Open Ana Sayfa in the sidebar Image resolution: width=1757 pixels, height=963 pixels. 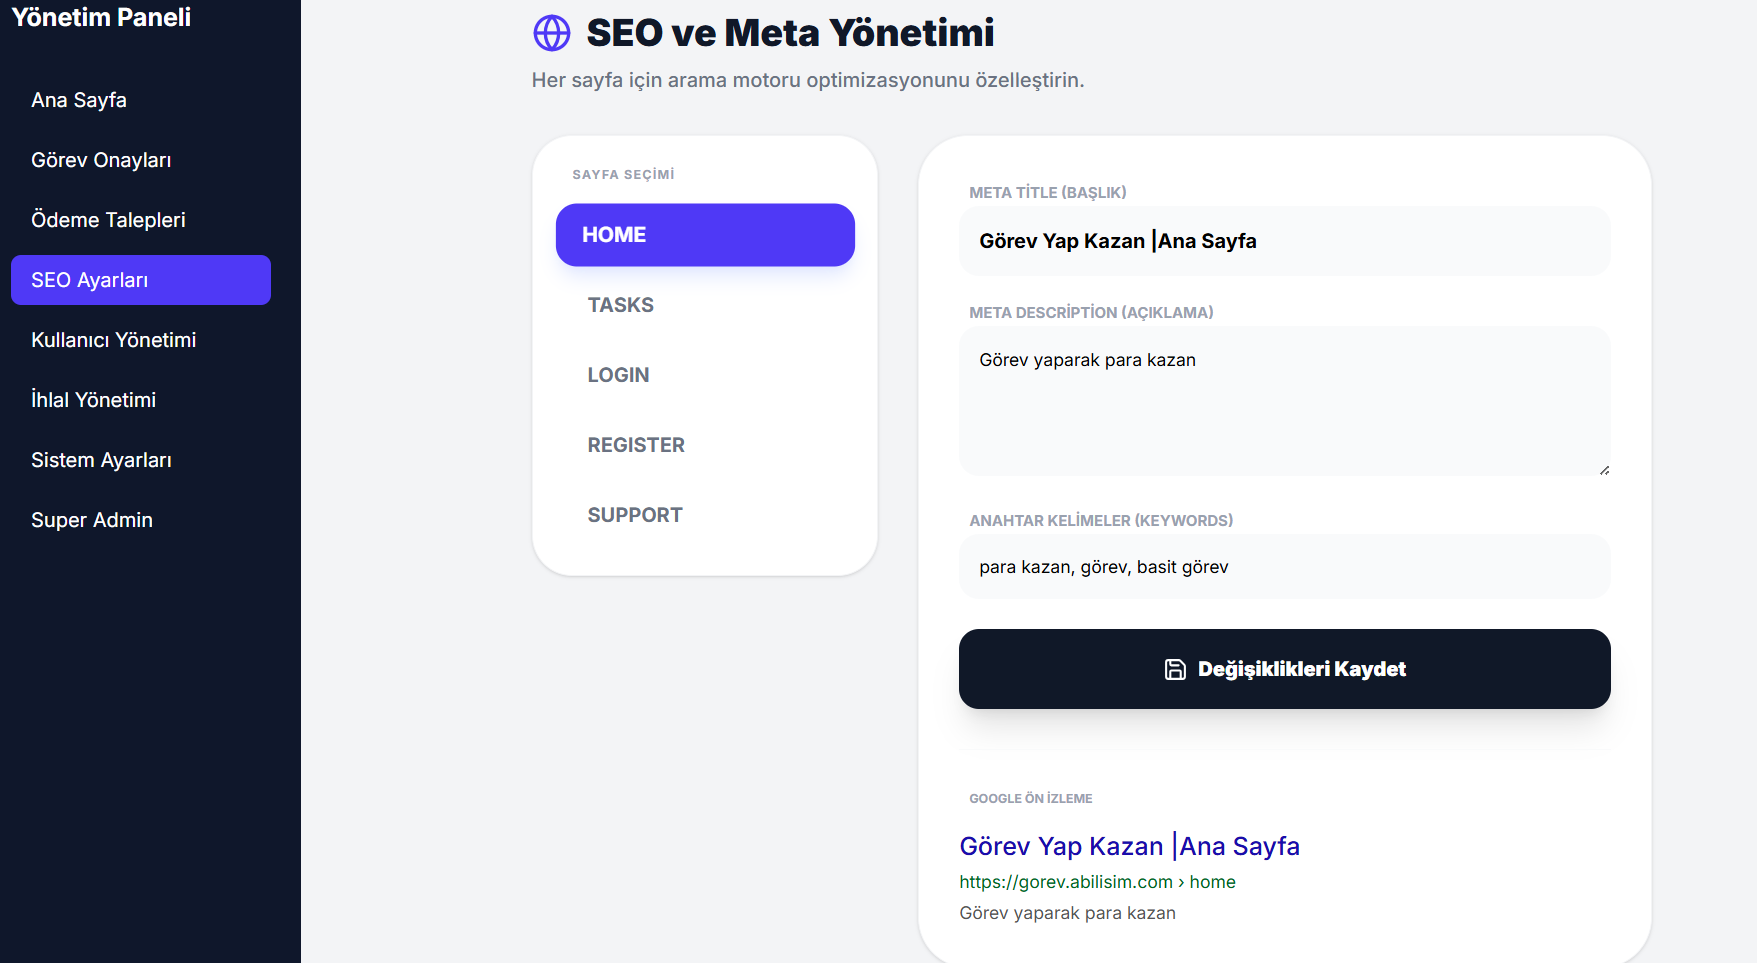(79, 100)
